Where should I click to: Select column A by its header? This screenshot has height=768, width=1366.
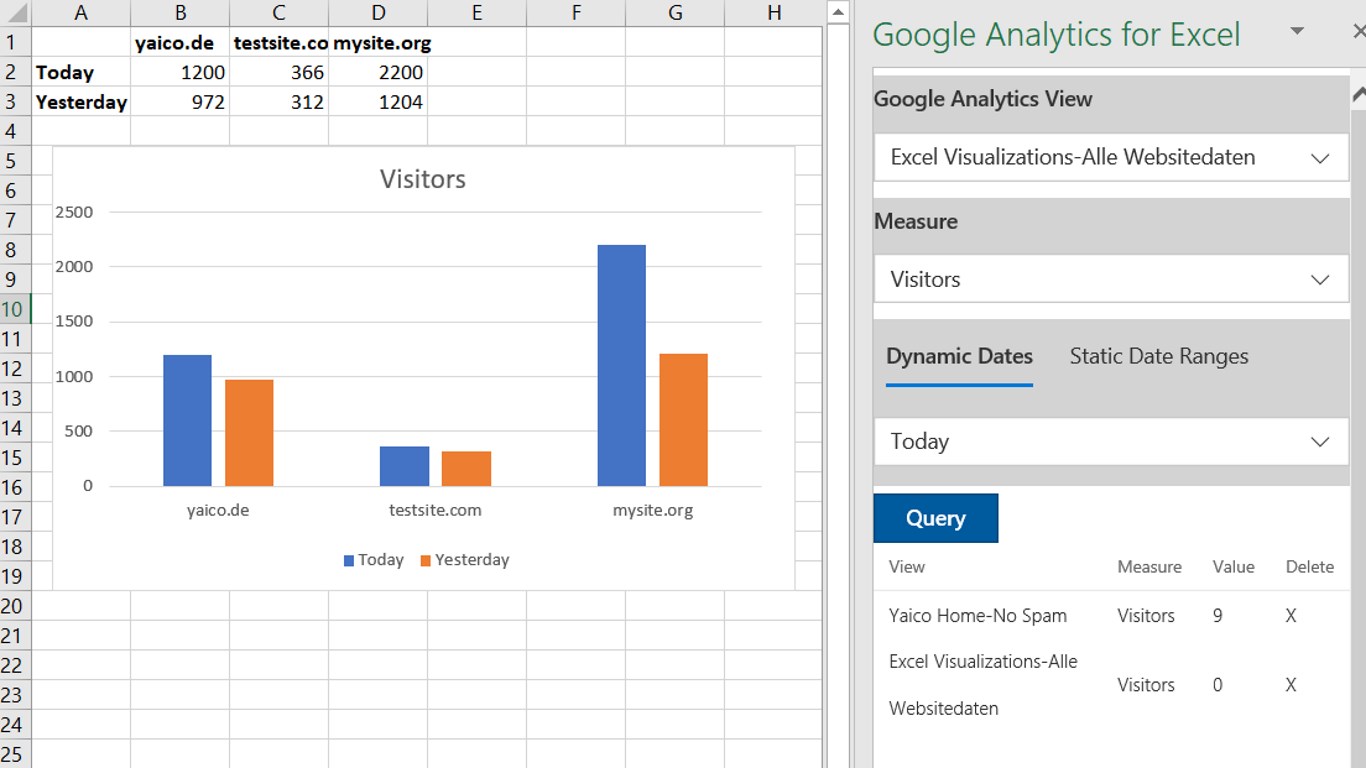(81, 13)
